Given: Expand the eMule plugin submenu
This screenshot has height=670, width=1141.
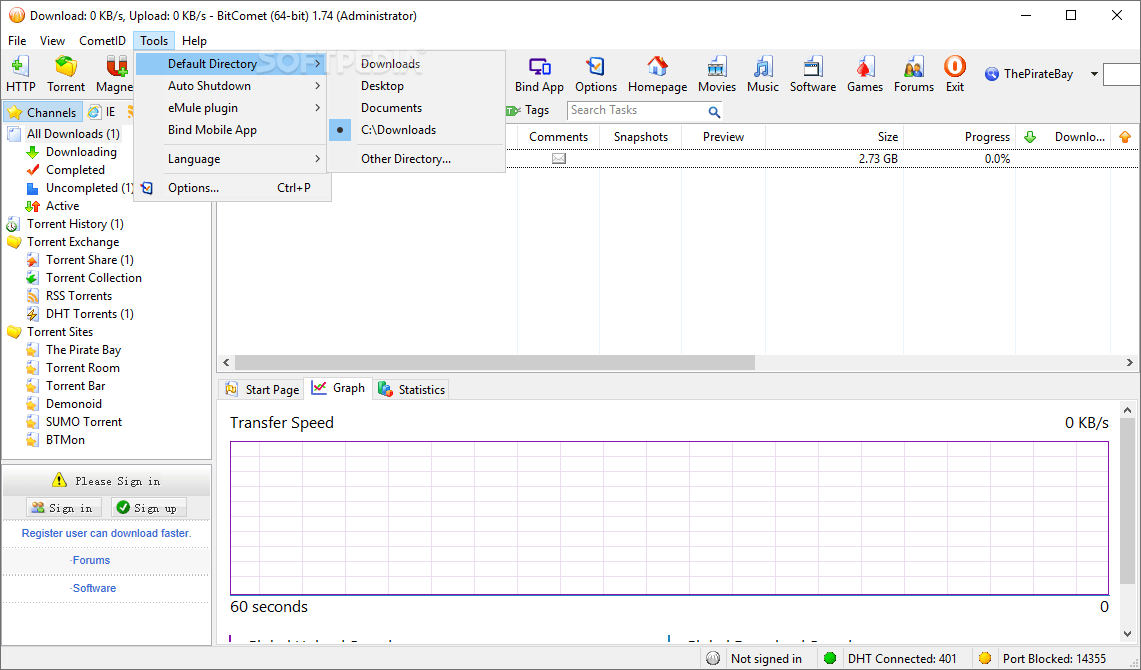Looking at the screenshot, I should point(230,108).
